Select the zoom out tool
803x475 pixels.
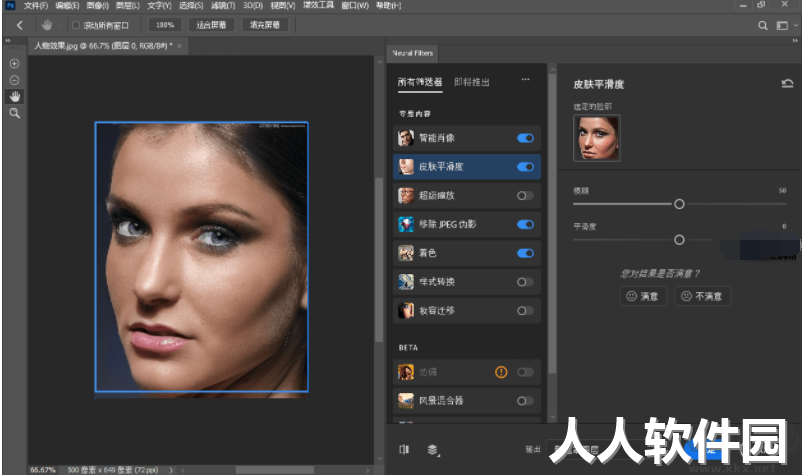[14, 80]
